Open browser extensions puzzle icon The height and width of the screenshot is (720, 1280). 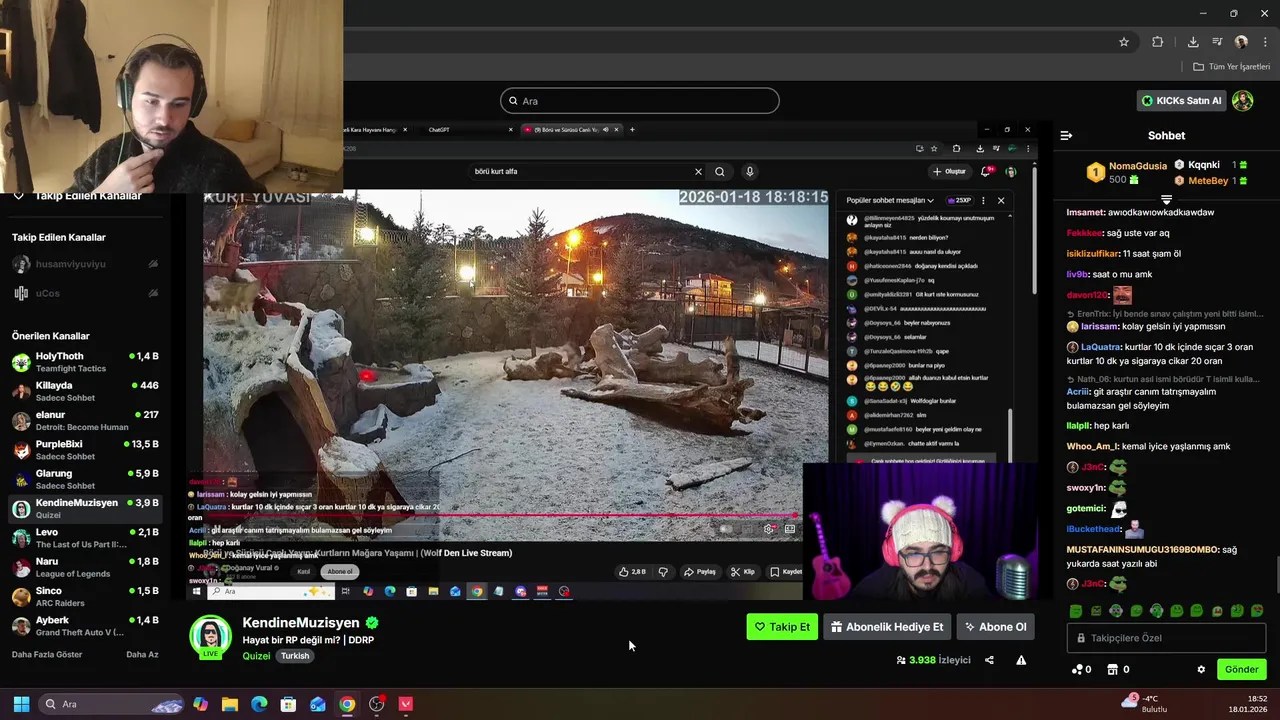click(x=1158, y=42)
